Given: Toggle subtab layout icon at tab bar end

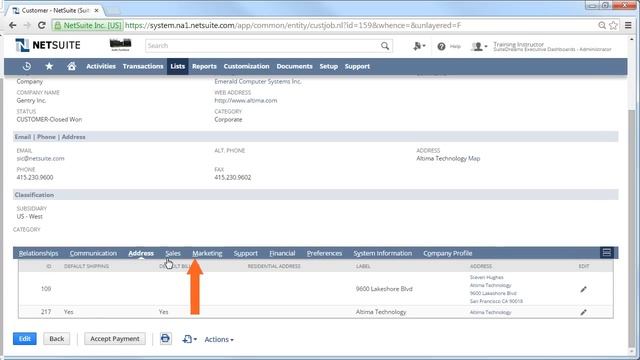Looking at the screenshot, I should click(x=607, y=253).
